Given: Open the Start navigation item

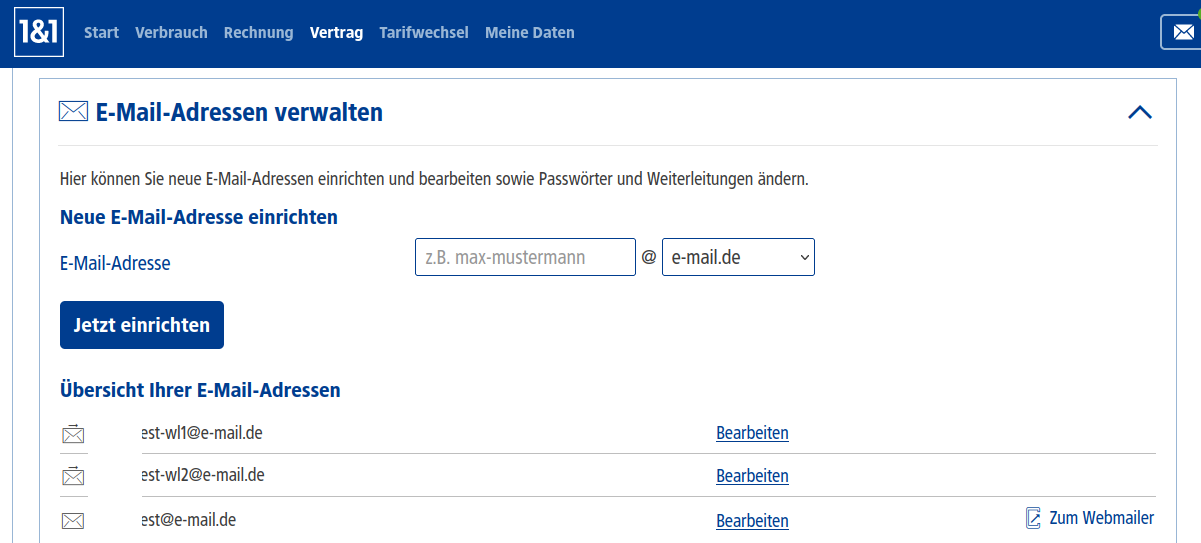Looking at the screenshot, I should (x=101, y=33).
